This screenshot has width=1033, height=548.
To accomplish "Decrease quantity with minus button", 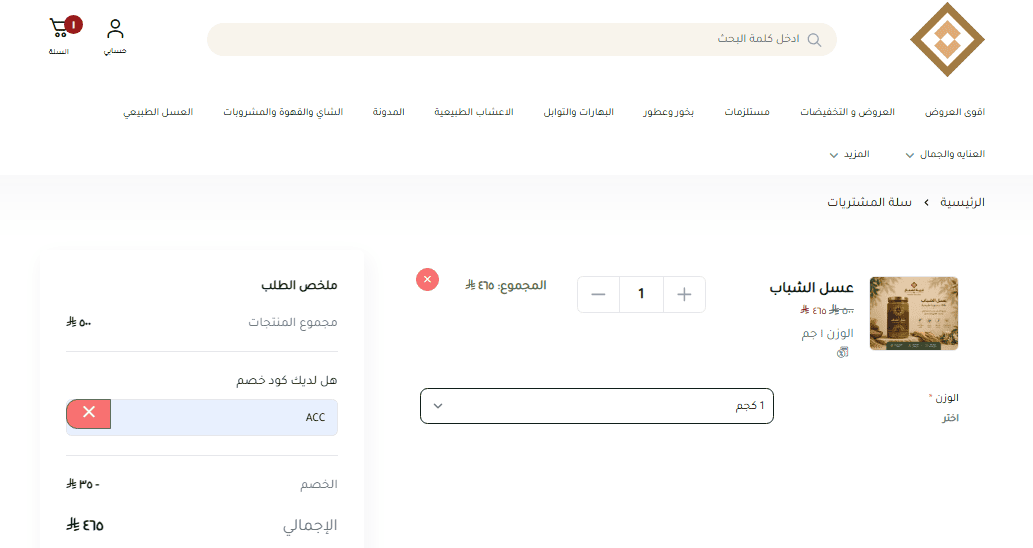I will (x=598, y=294).
